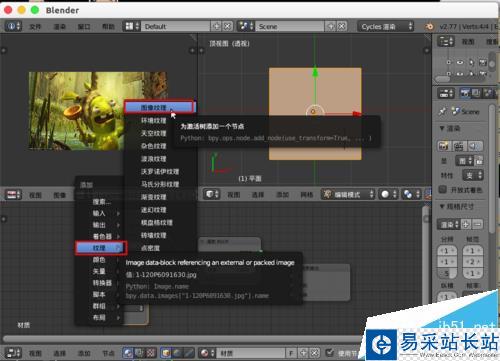Open the pivot point selector icon

(x=411, y=194)
